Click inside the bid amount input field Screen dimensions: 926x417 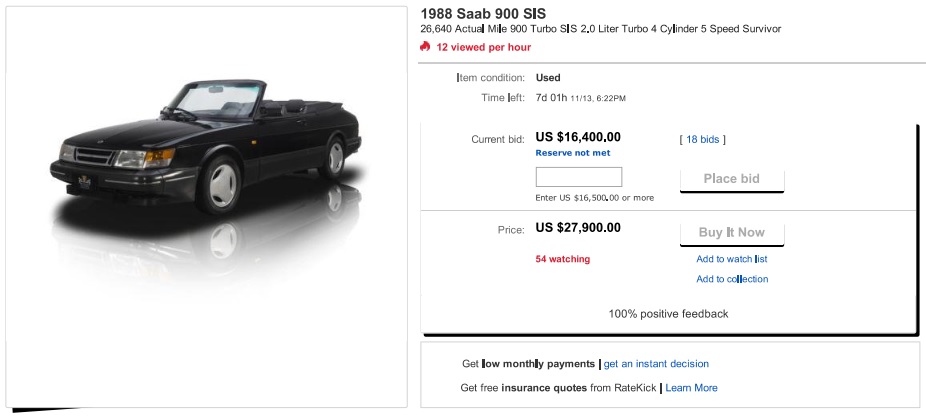578,177
